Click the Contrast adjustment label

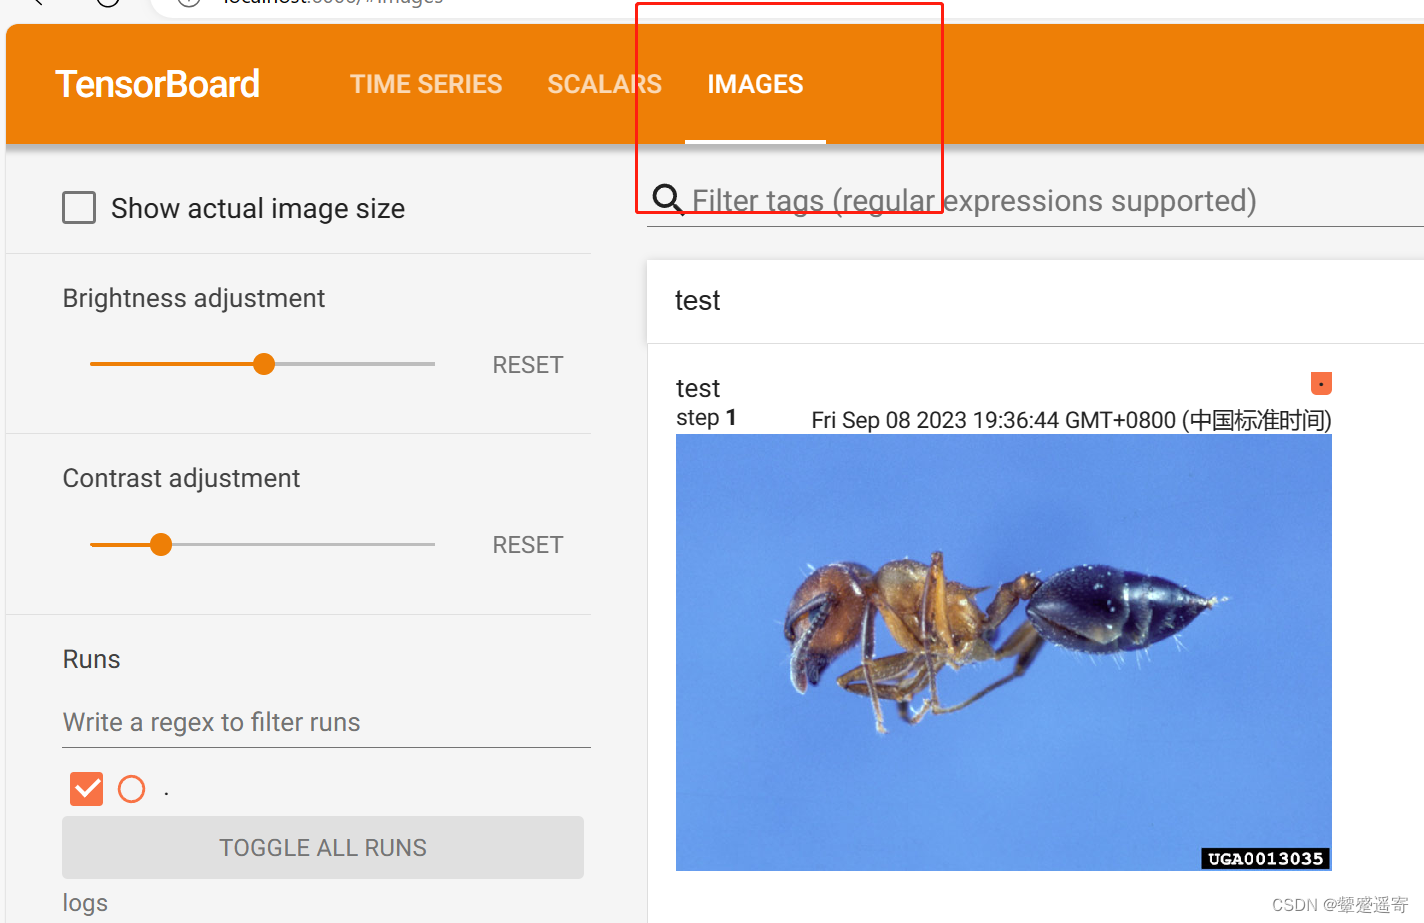click(181, 478)
